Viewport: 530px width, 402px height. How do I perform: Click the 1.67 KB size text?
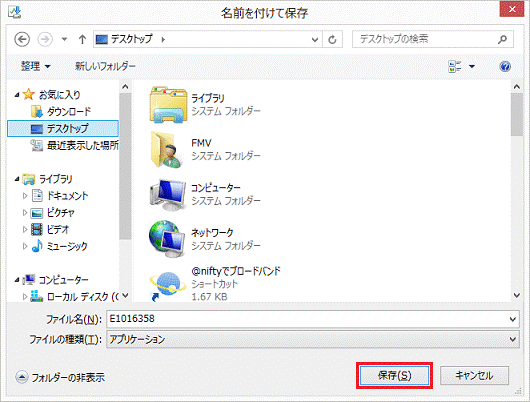(x=210, y=297)
